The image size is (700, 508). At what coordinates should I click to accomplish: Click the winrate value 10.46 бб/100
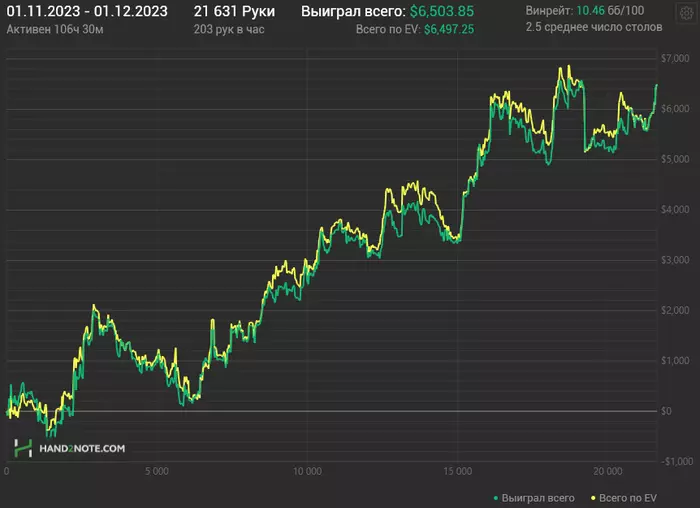(x=610, y=10)
